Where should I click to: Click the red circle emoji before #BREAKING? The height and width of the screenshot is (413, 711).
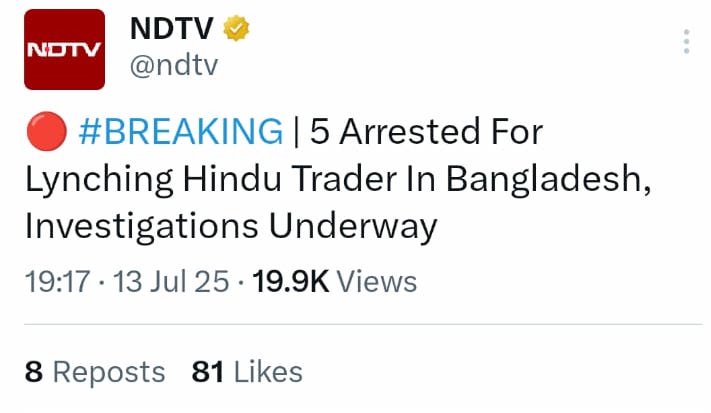point(41,130)
